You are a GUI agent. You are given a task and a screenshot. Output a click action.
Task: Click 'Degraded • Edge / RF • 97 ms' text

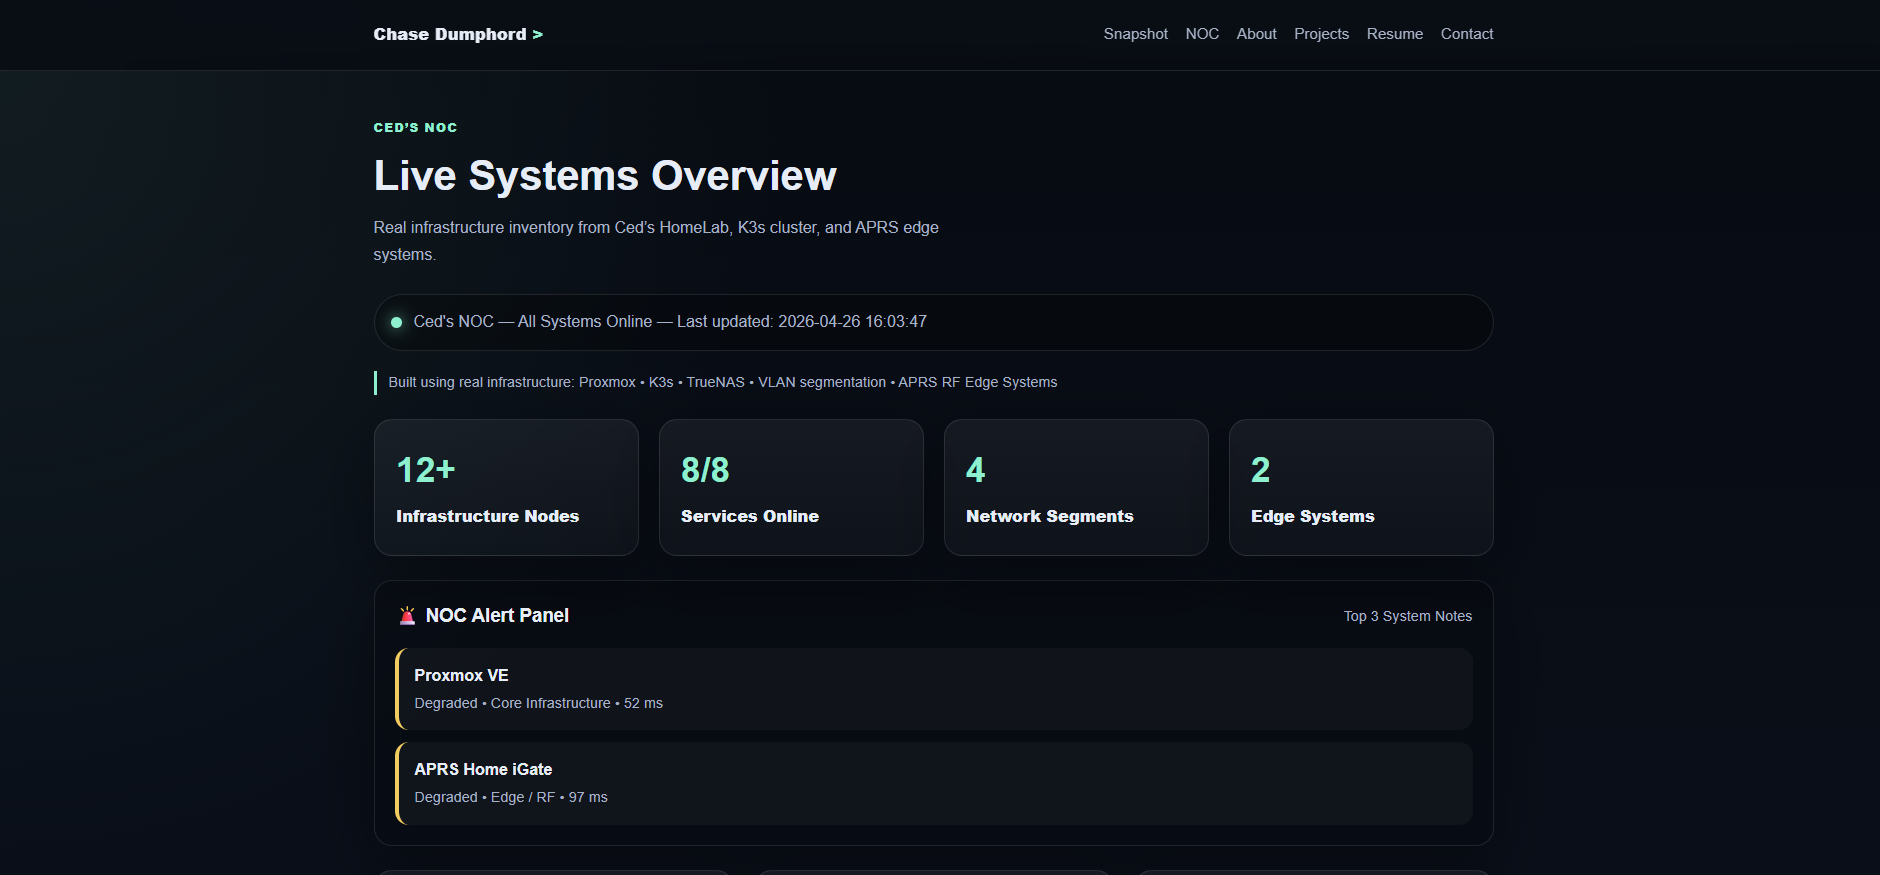pos(511,797)
